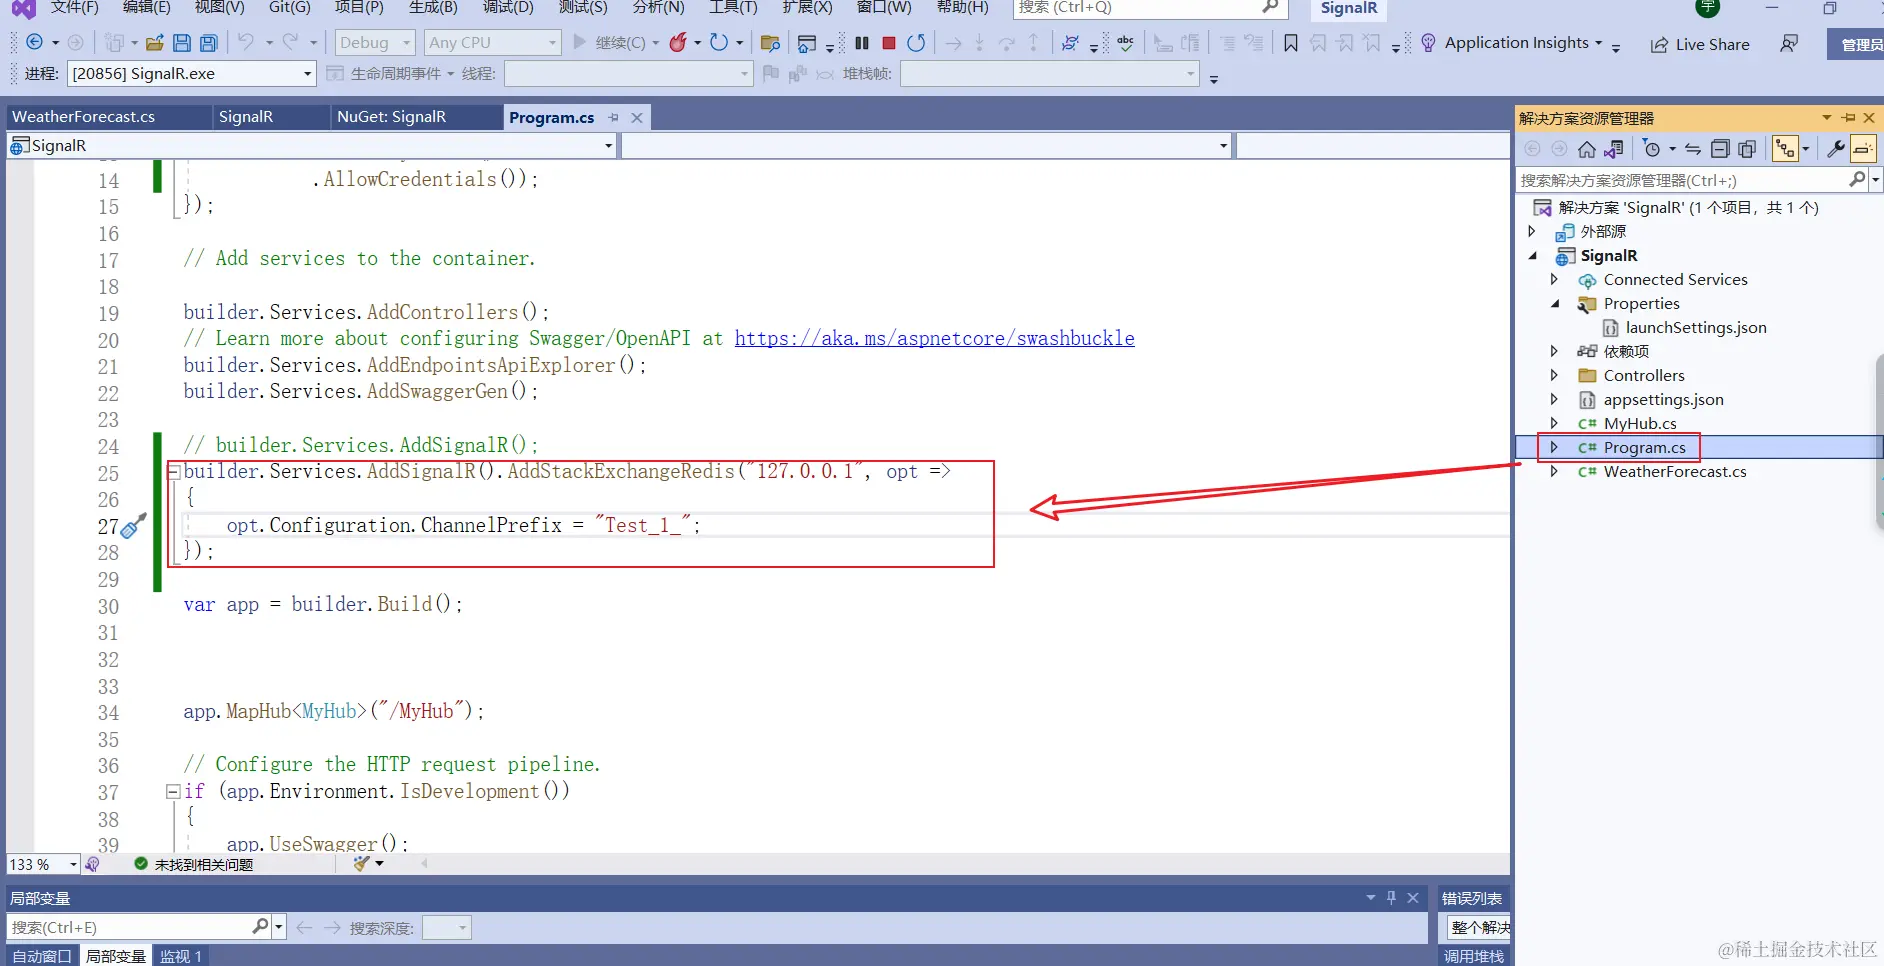The image size is (1884, 966).
Task: Click the find in files folder icon
Action: (770, 43)
